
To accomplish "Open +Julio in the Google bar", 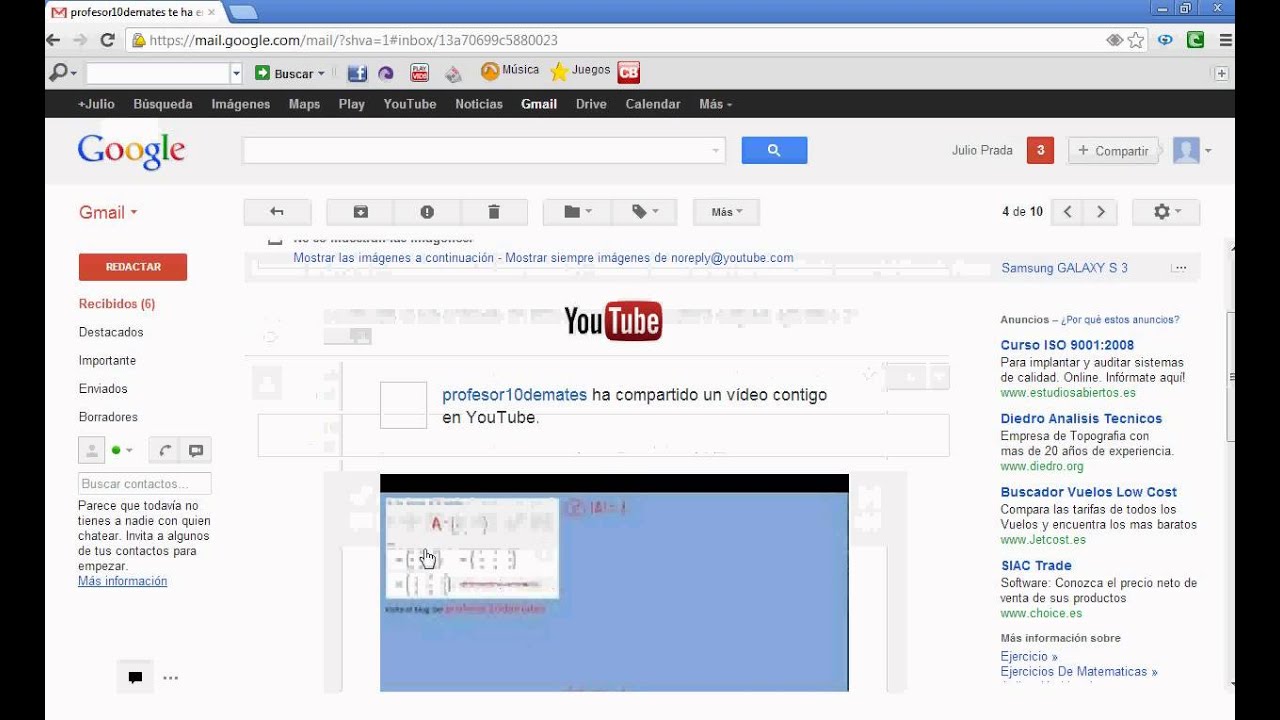I will 96,104.
